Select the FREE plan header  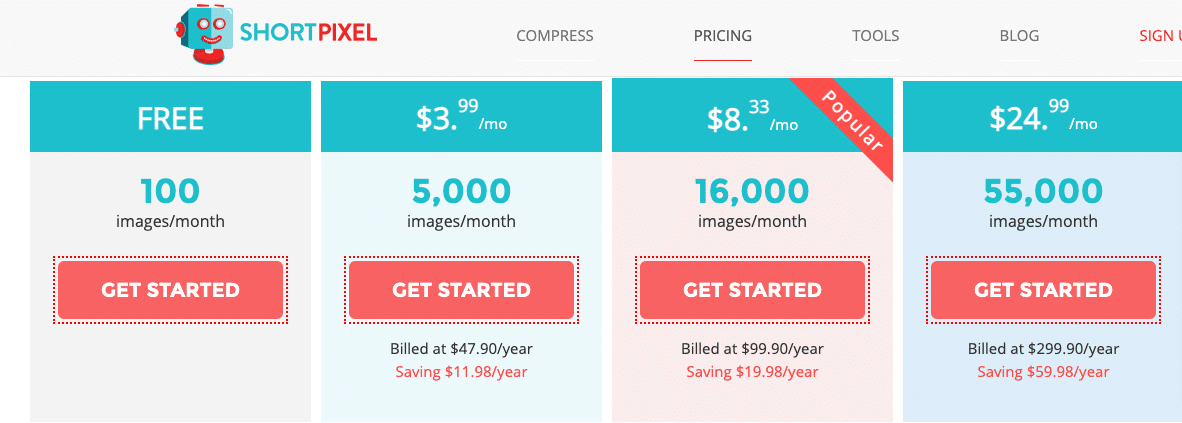tap(170, 117)
